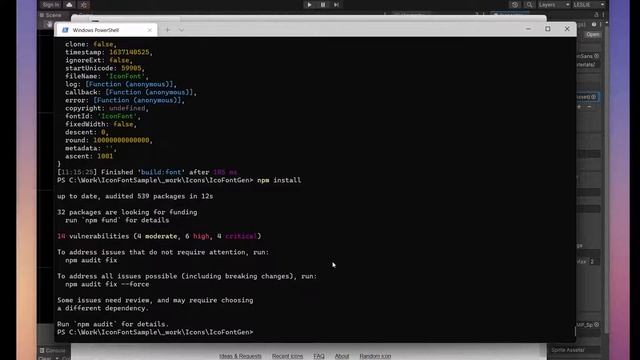Click the 'npm install' command text
The image size is (640, 360).
click(279, 180)
